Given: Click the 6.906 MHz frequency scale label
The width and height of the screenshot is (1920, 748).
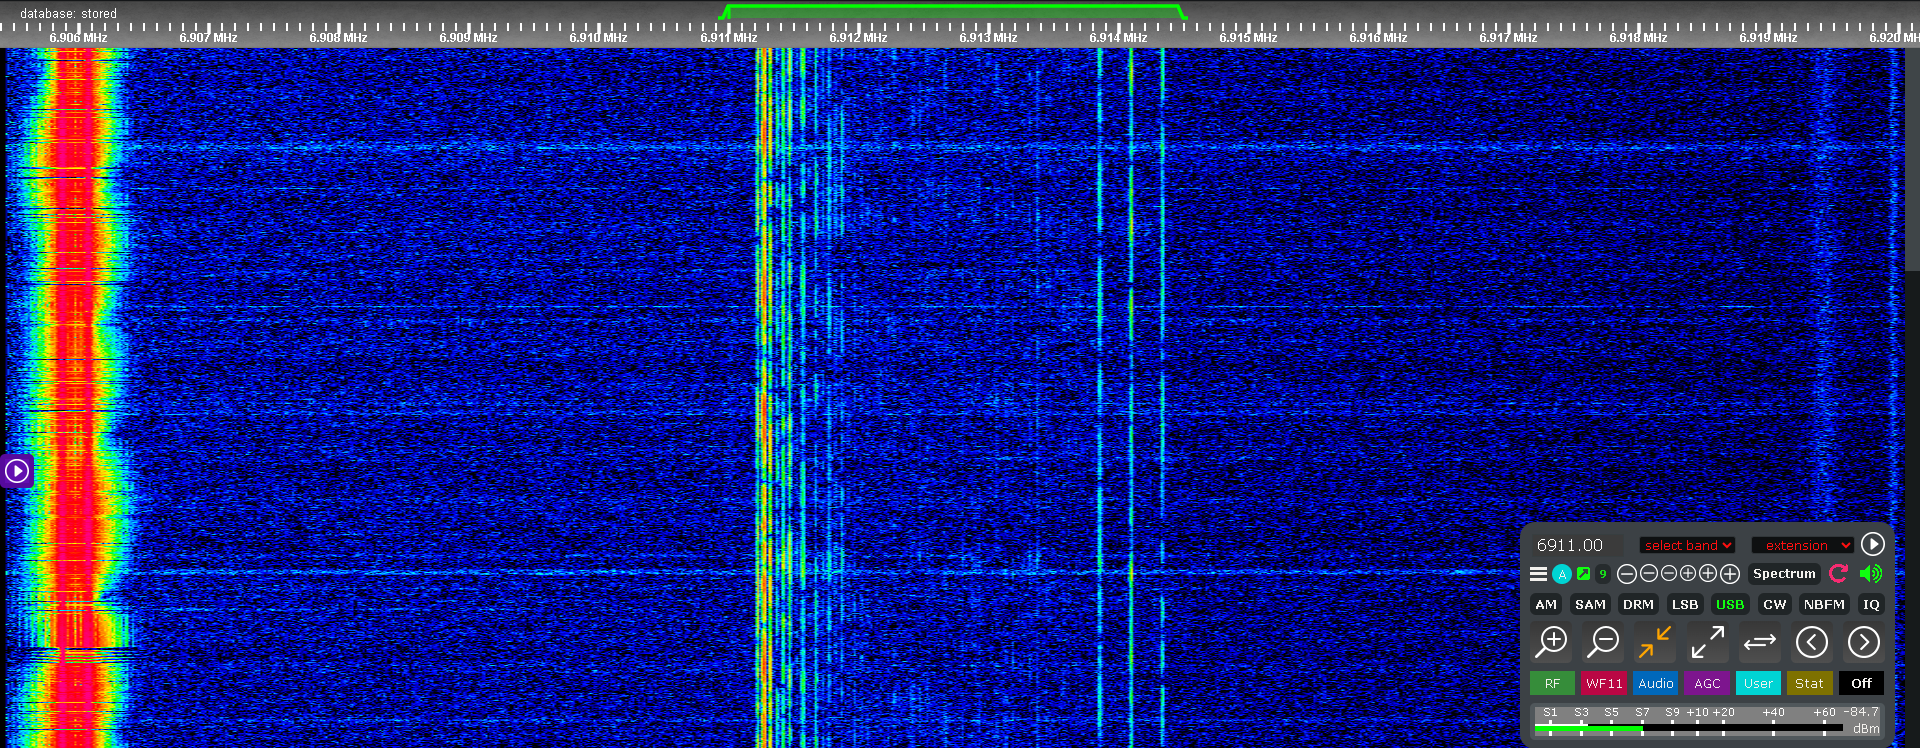Looking at the screenshot, I should click(x=78, y=38).
